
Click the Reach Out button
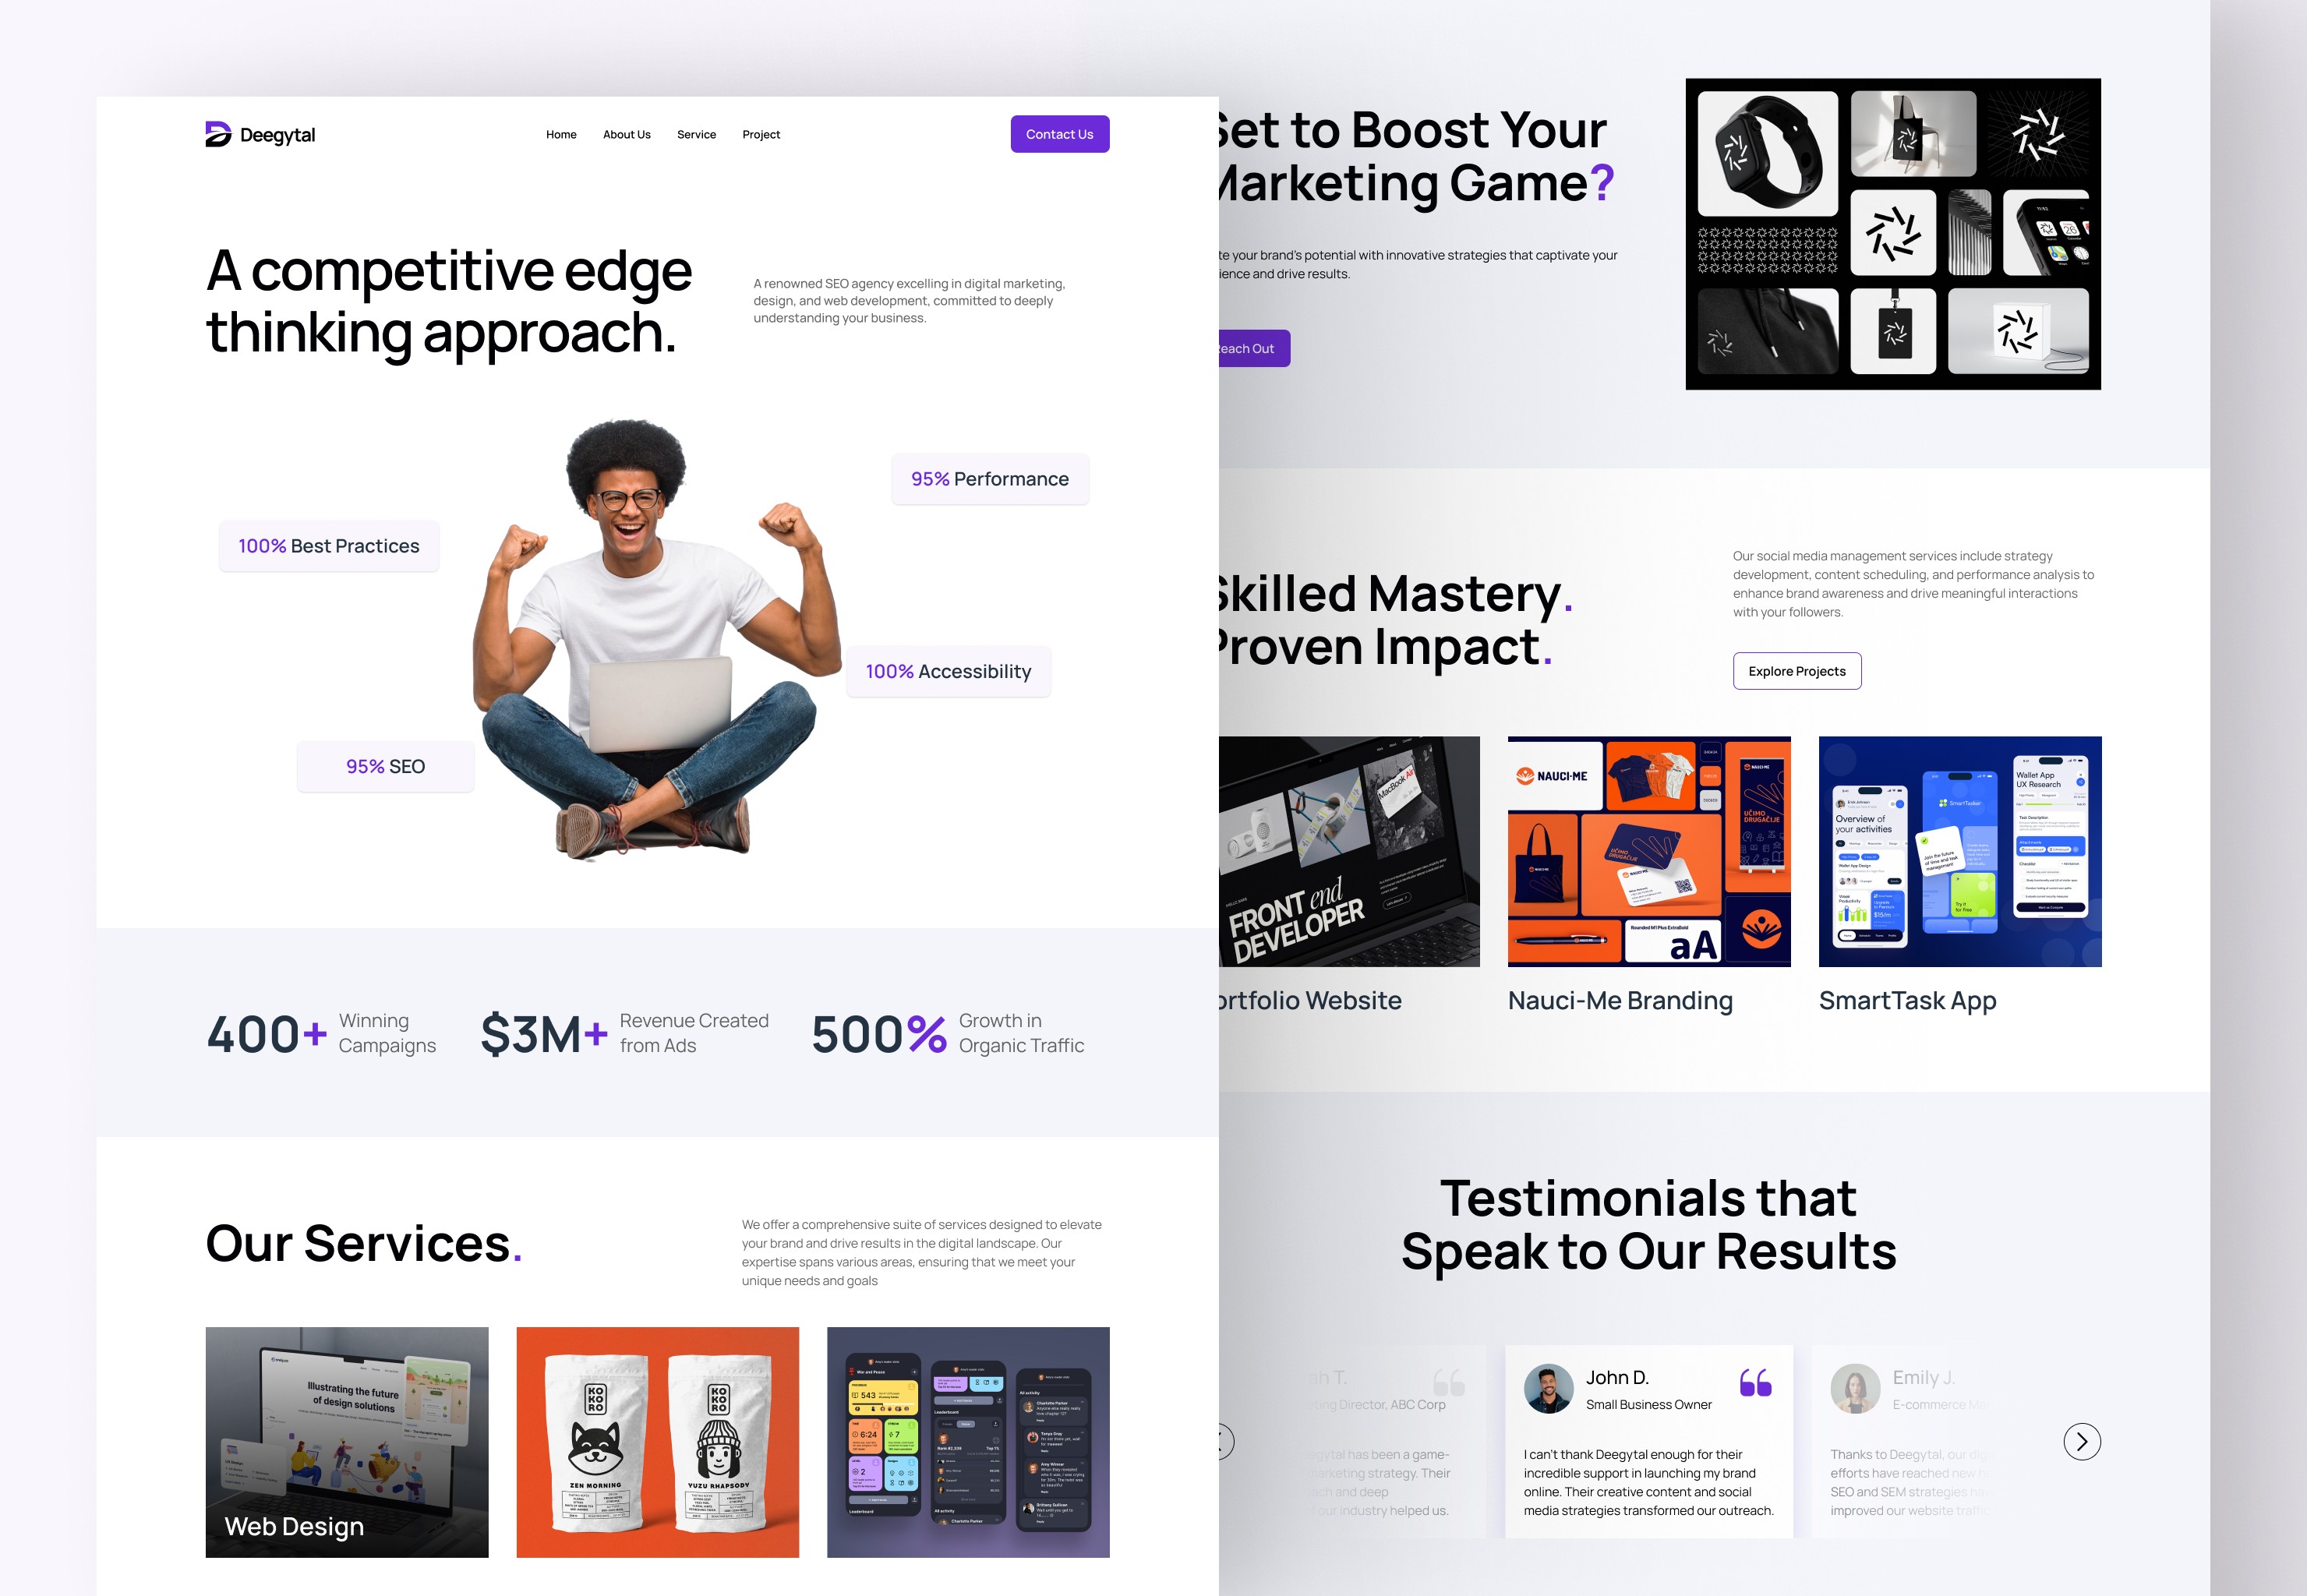click(1246, 345)
